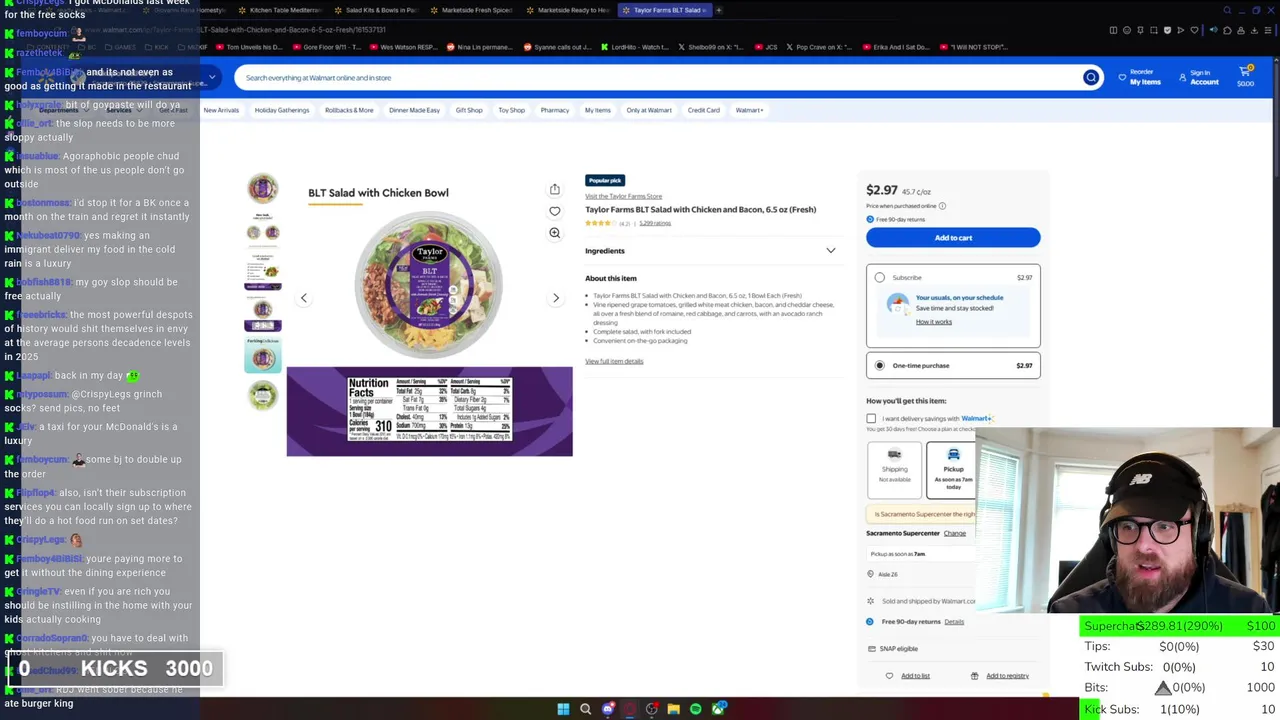Expand the Ingredients section chevron
Screen dimensions: 1280x720
pos(830,251)
